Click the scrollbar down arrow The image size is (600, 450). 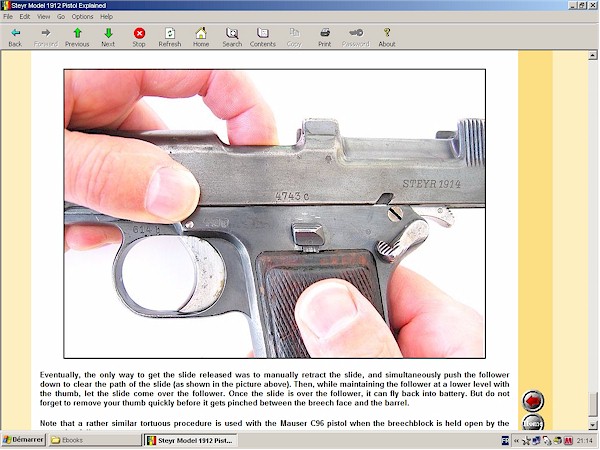[x=593, y=424]
